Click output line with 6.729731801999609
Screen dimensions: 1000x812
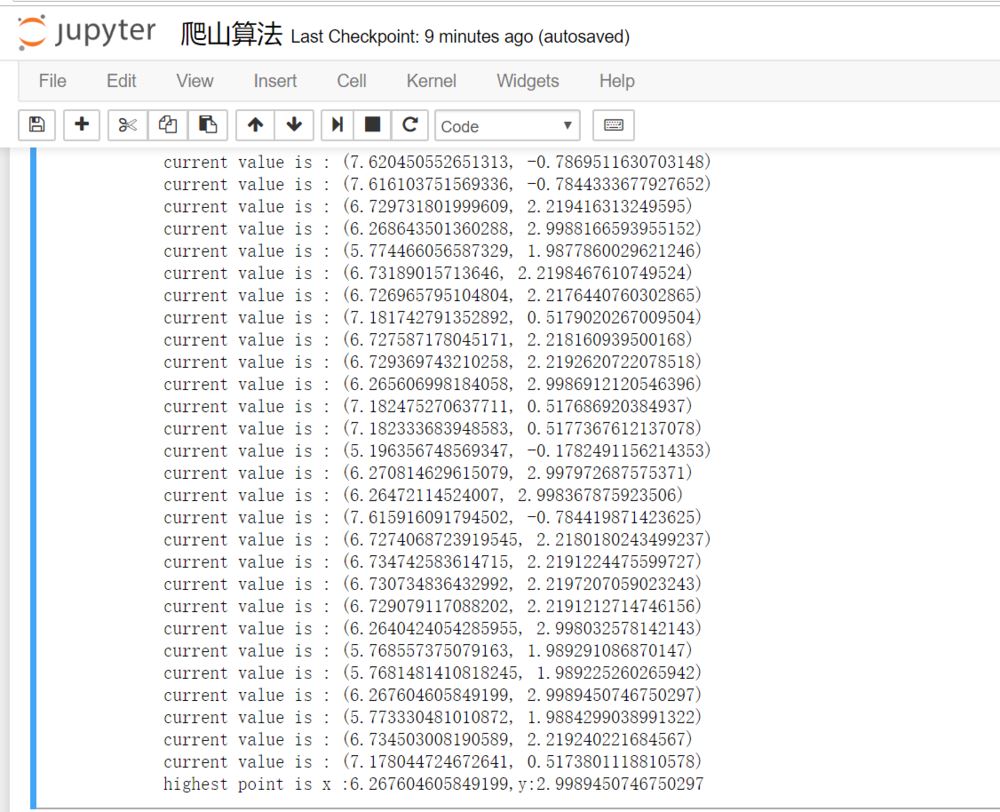pos(427,206)
